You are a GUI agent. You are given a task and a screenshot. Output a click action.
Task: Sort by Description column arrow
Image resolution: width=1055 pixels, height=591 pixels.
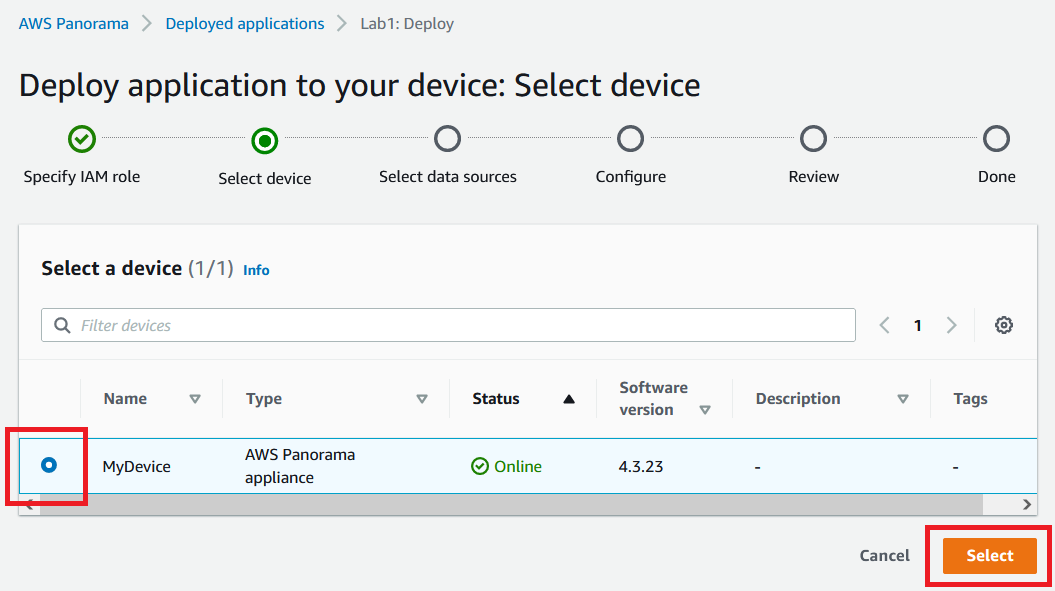click(903, 399)
